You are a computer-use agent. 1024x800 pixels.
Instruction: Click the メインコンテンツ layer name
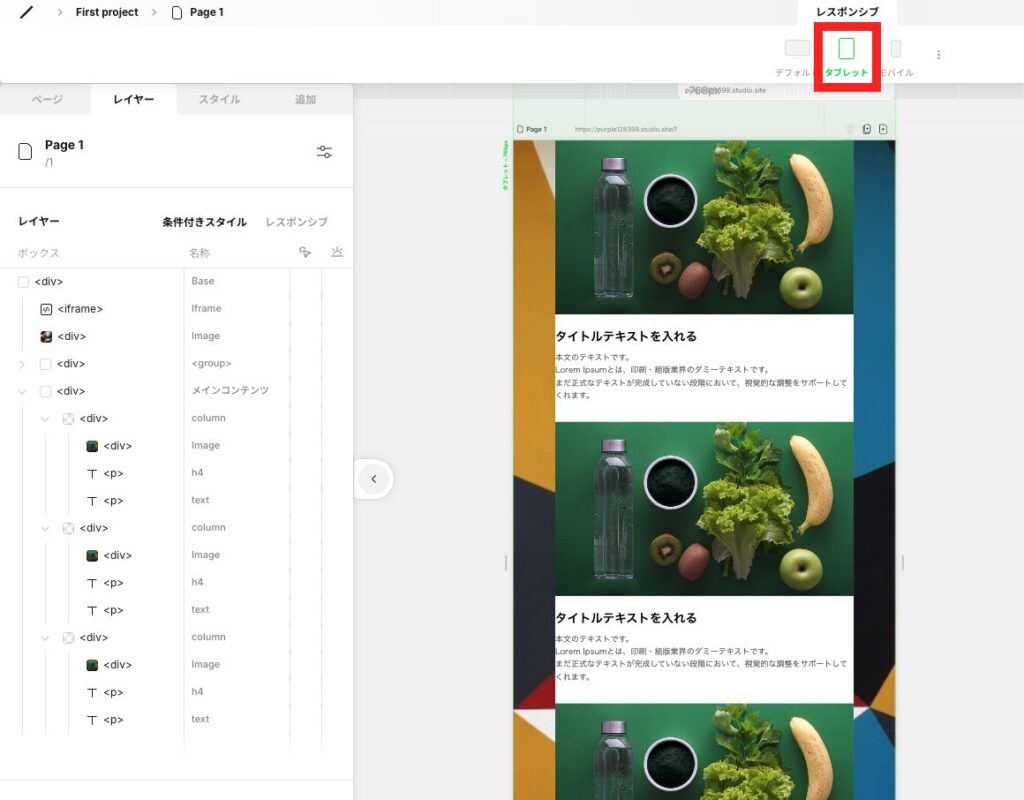click(x=230, y=391)
